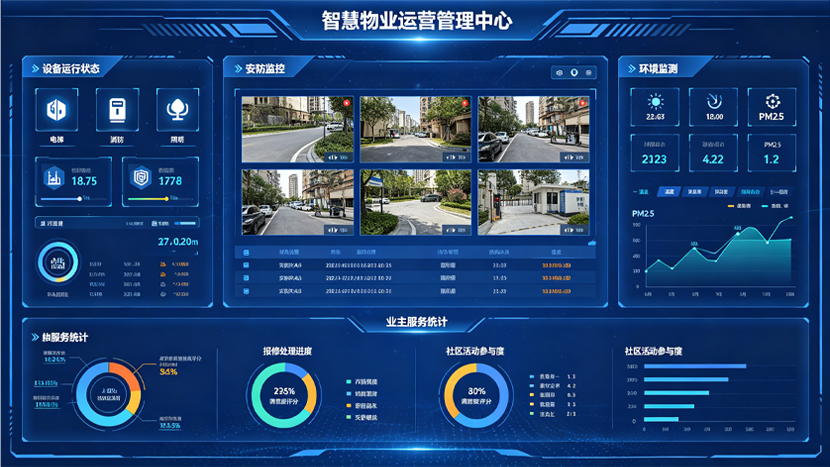830x467 pixels.
Task: Toggle the second row checkbox in security table
Action: coord(246,278)
